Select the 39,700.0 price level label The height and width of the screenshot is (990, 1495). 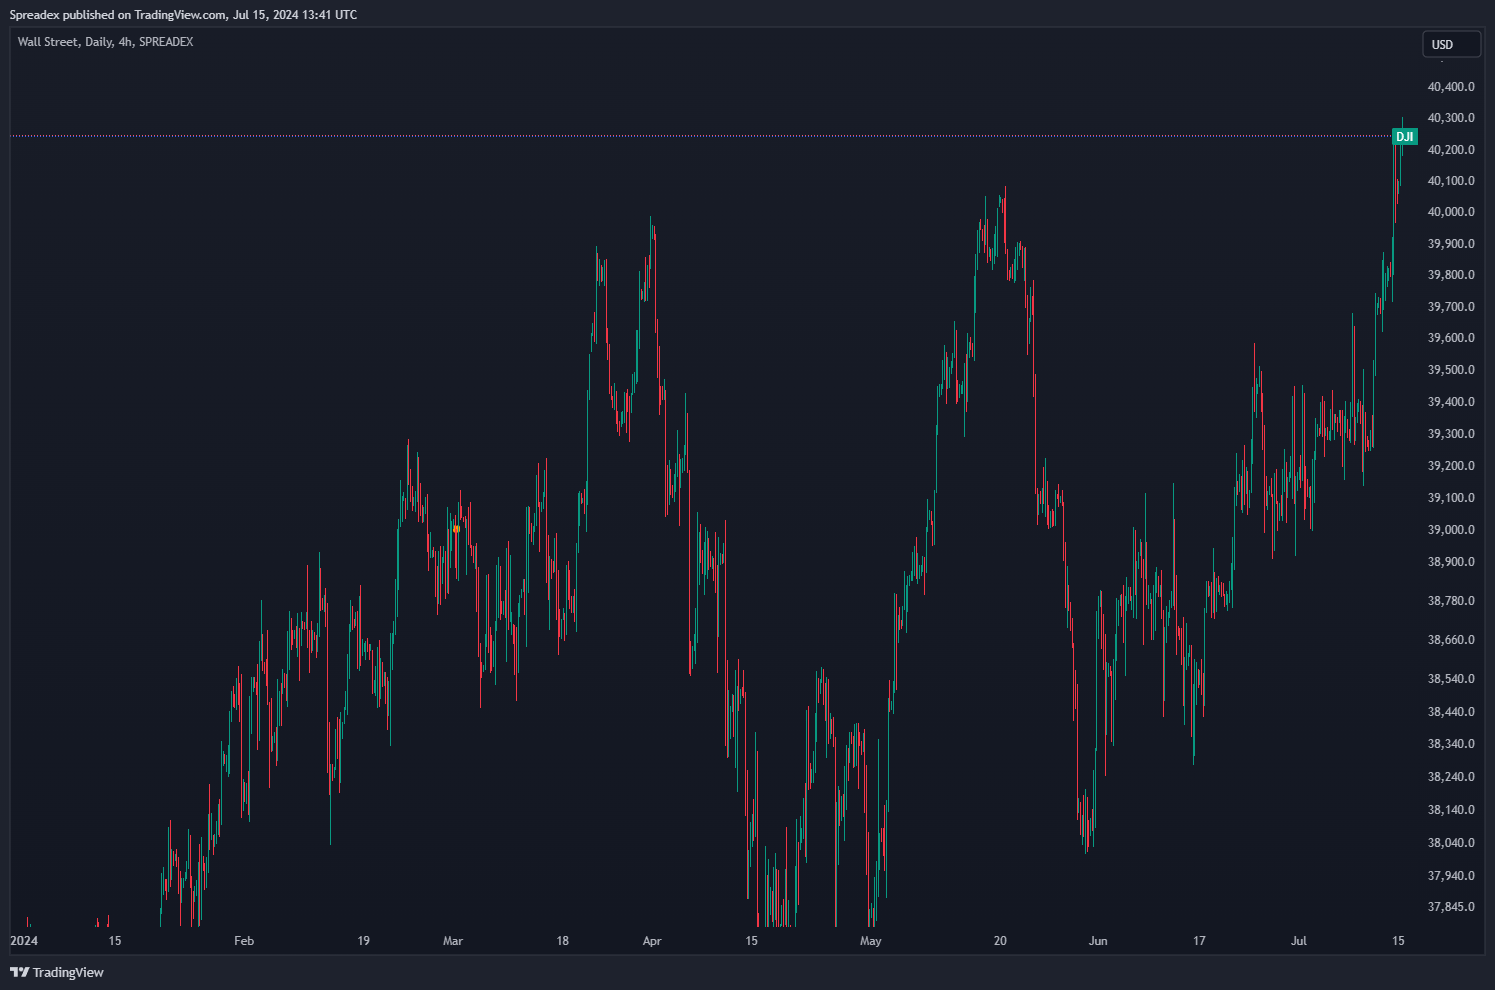tap(1451, 307)
